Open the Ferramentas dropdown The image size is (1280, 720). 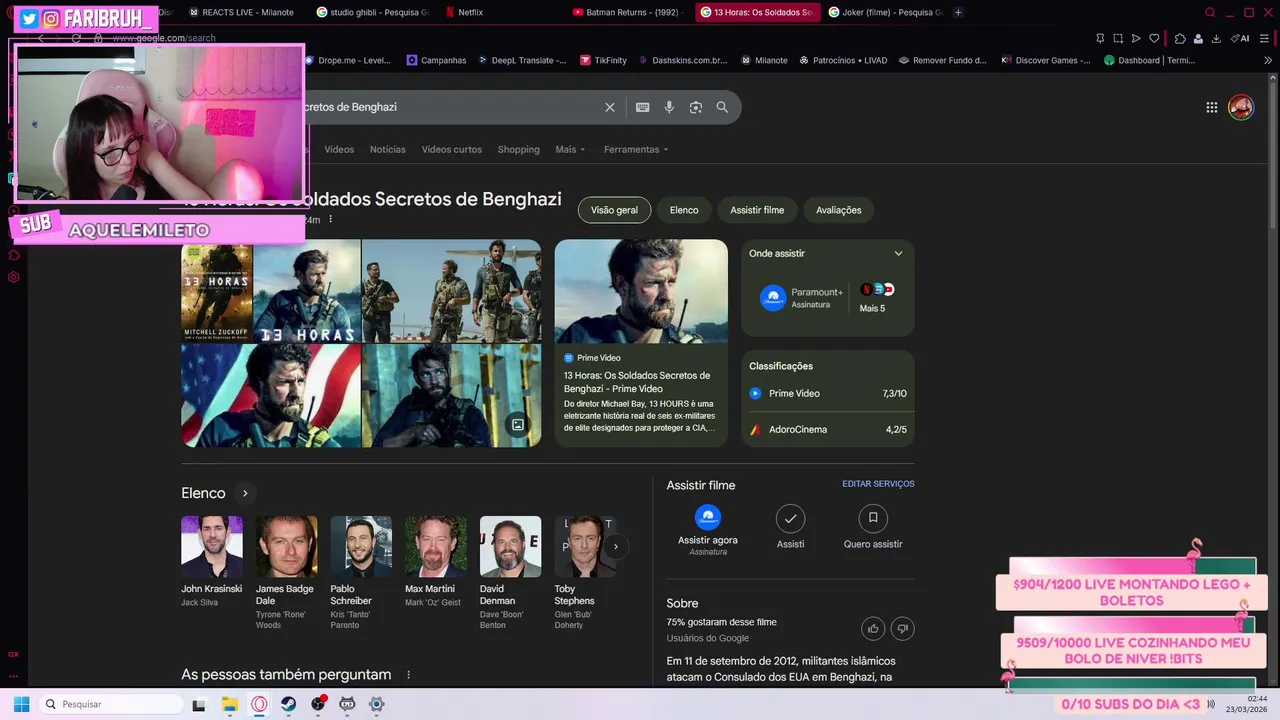click(636, 149)
